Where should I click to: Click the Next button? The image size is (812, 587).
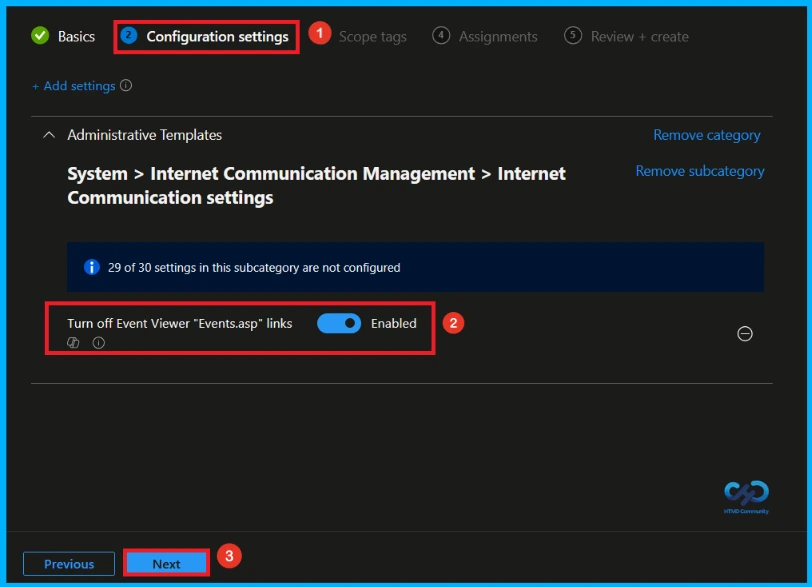166,564
